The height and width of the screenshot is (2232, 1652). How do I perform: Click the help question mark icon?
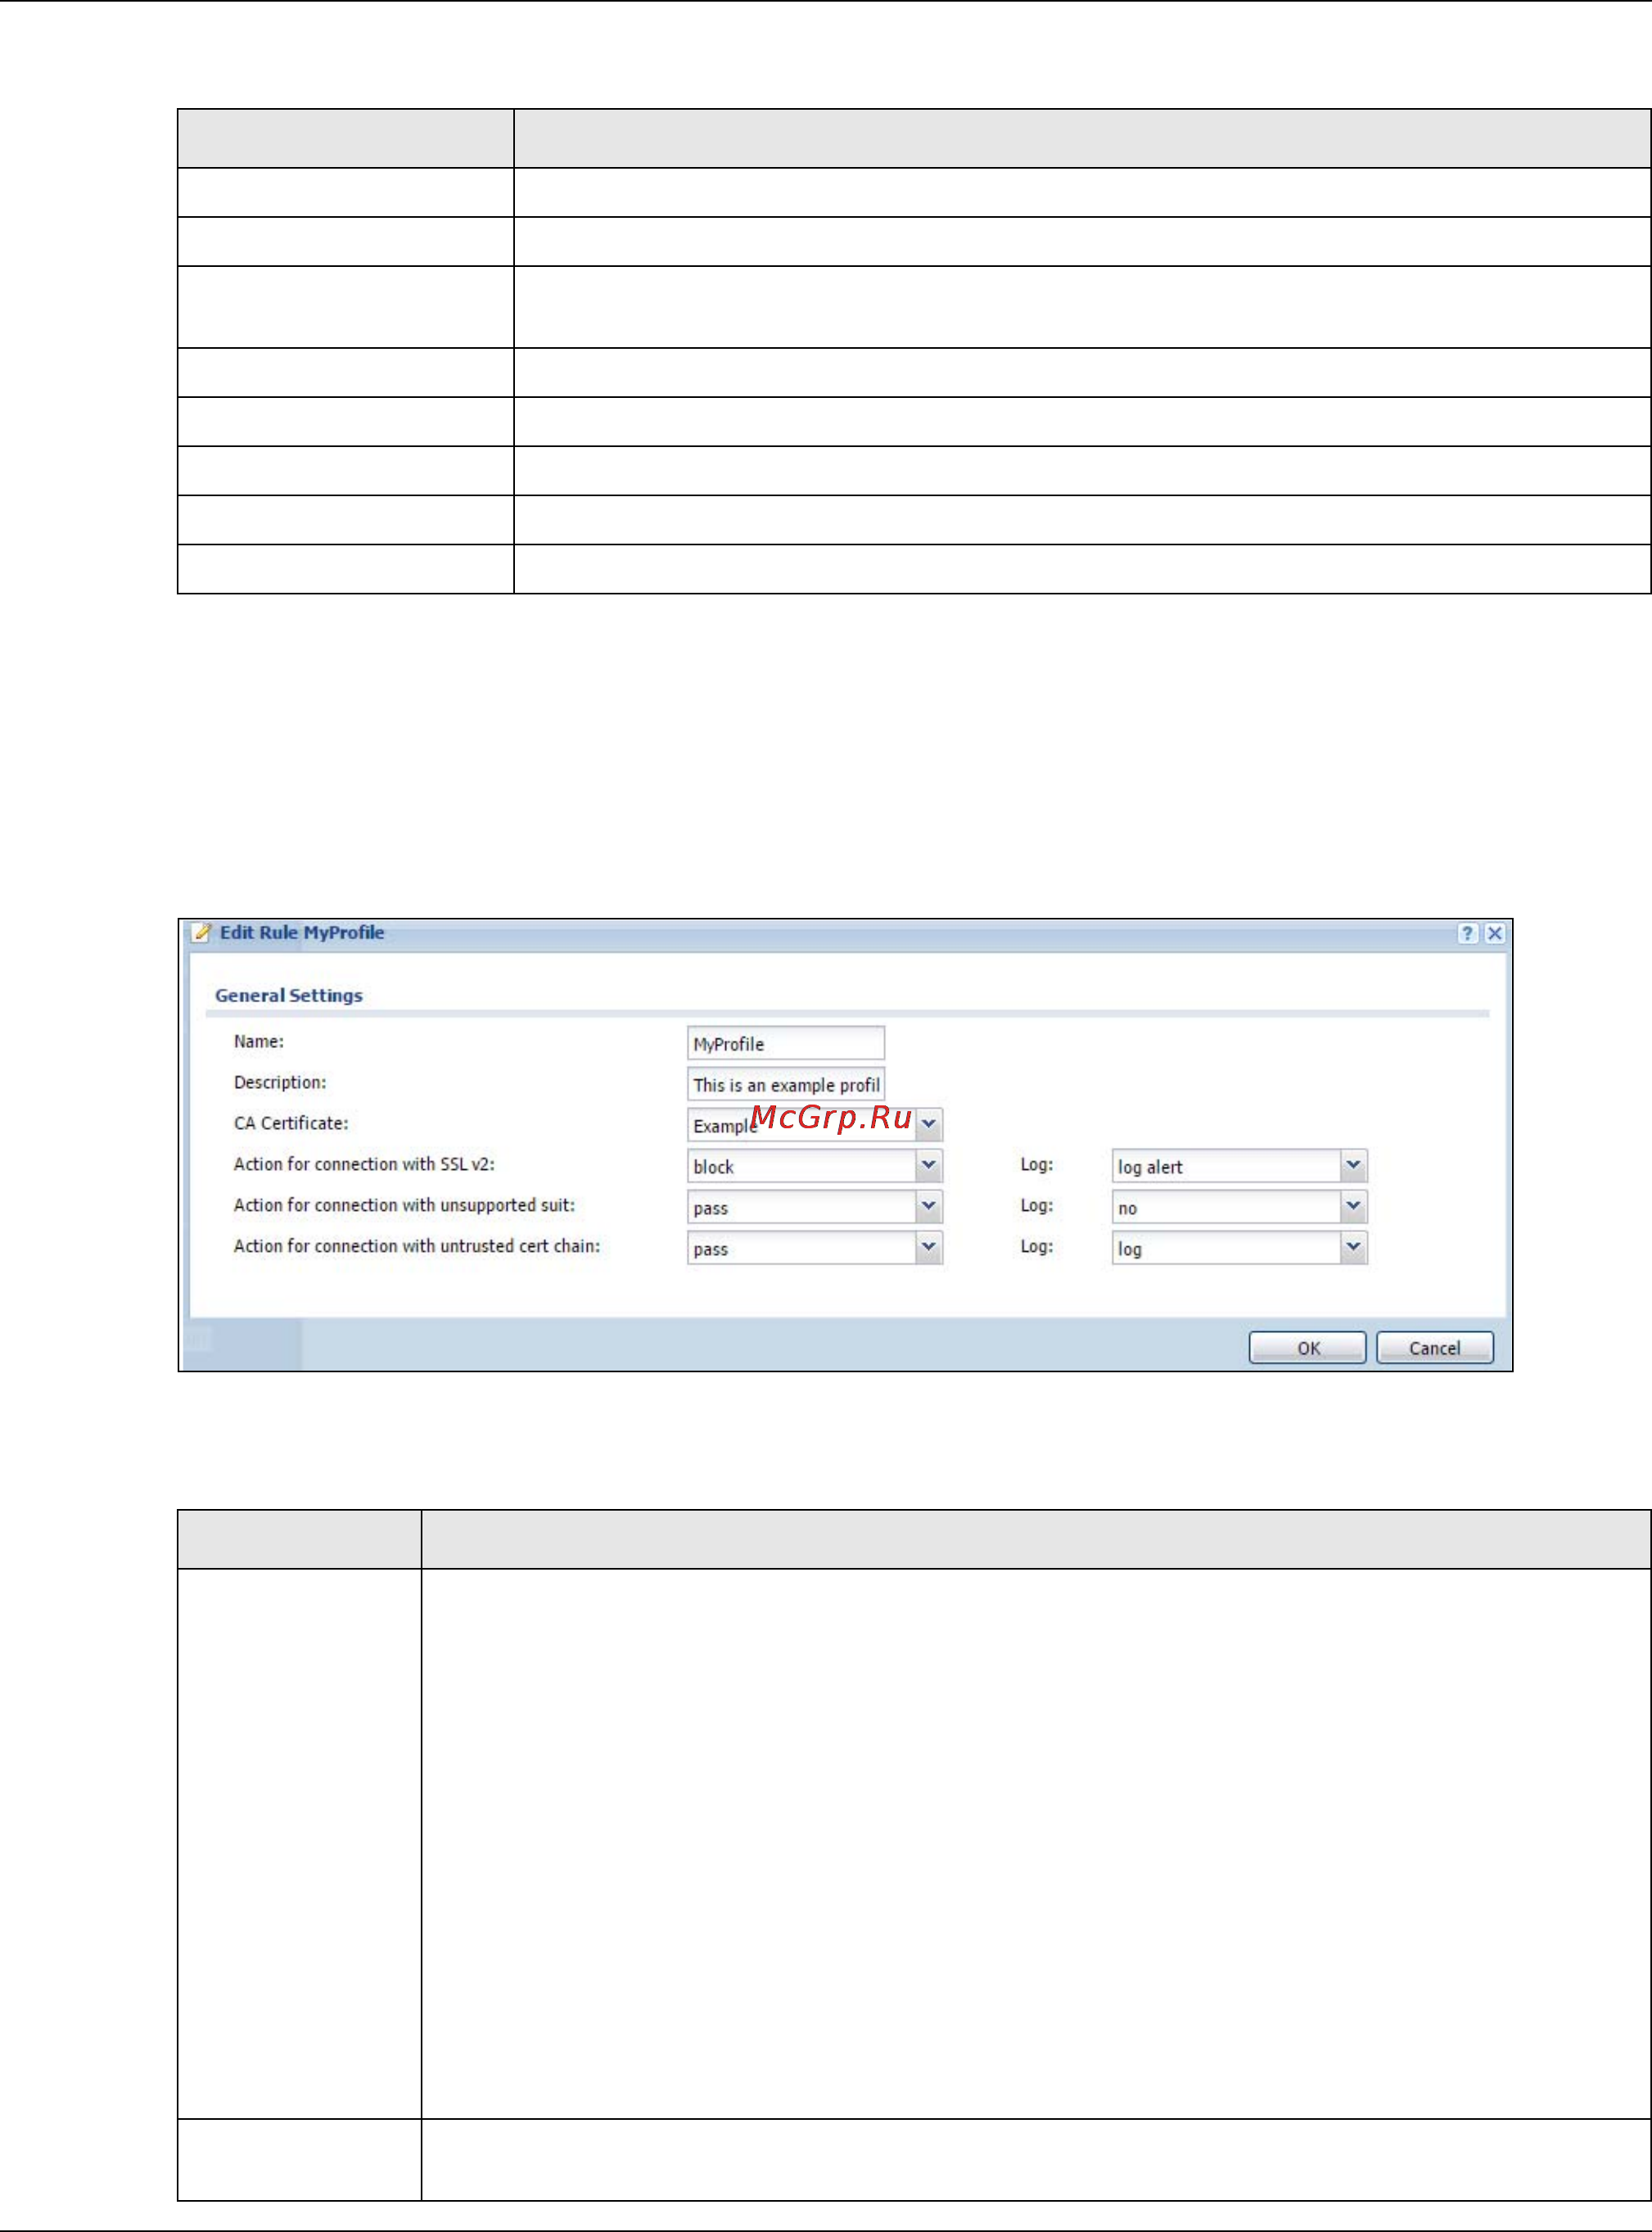coord(1467,933)
